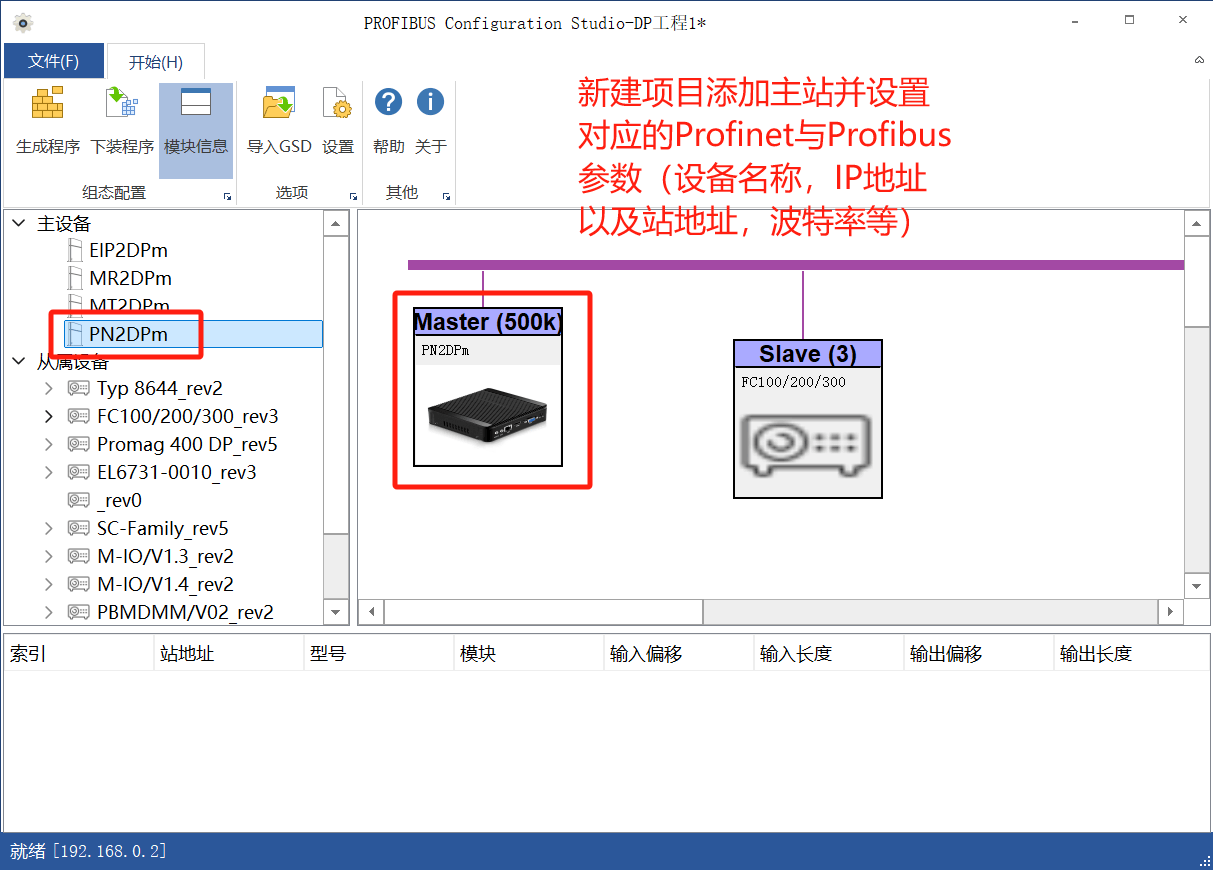Select MR2DPm master device

click(130, 278)
